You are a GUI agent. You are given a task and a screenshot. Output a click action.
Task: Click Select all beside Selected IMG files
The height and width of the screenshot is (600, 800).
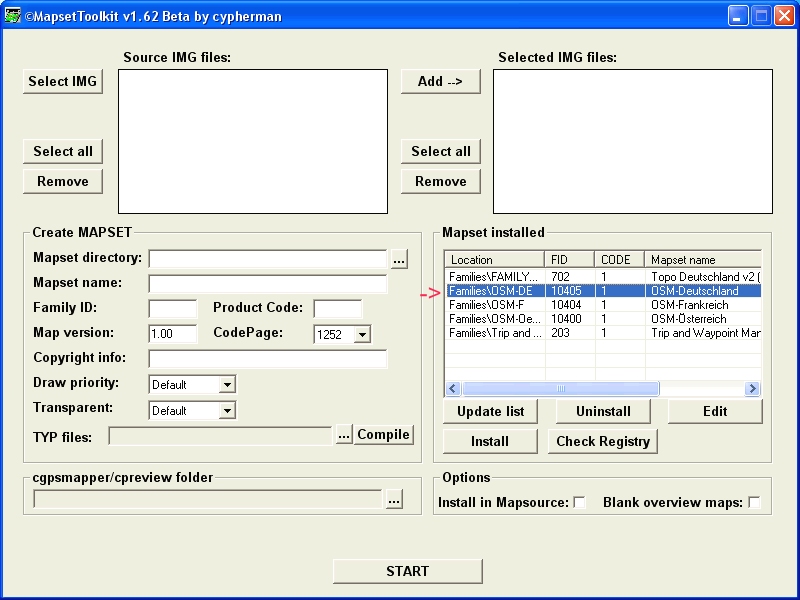point(440,152)
